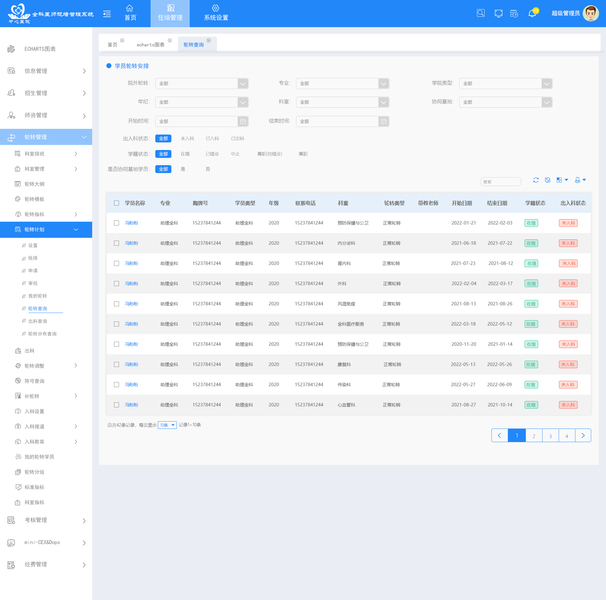Screen dimensions: 606x600
Task: Click the 信息管理 sidebar icon
Action: click(11, 71)
